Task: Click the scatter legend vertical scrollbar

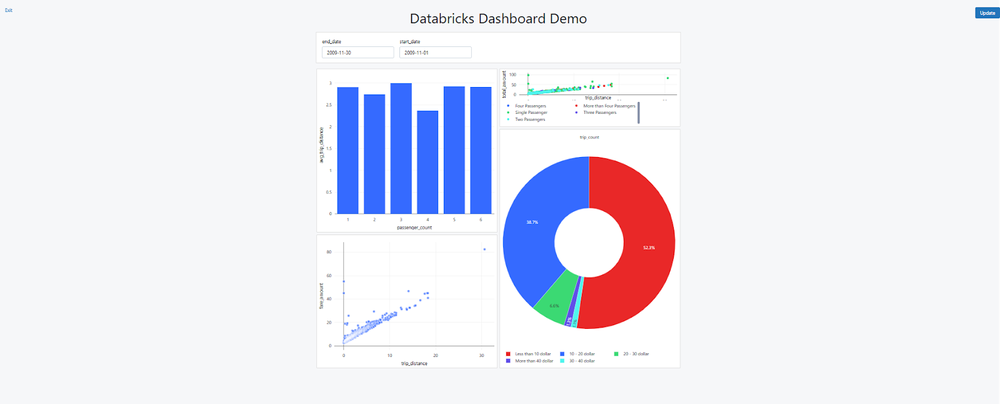Action: point(638,113)
